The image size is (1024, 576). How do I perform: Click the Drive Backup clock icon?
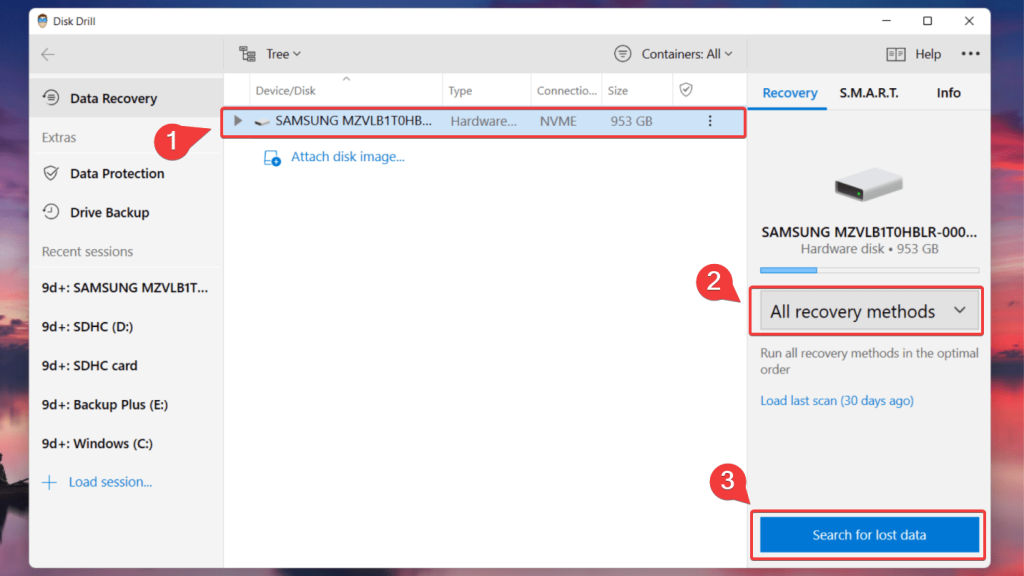(x=49, y=212)
